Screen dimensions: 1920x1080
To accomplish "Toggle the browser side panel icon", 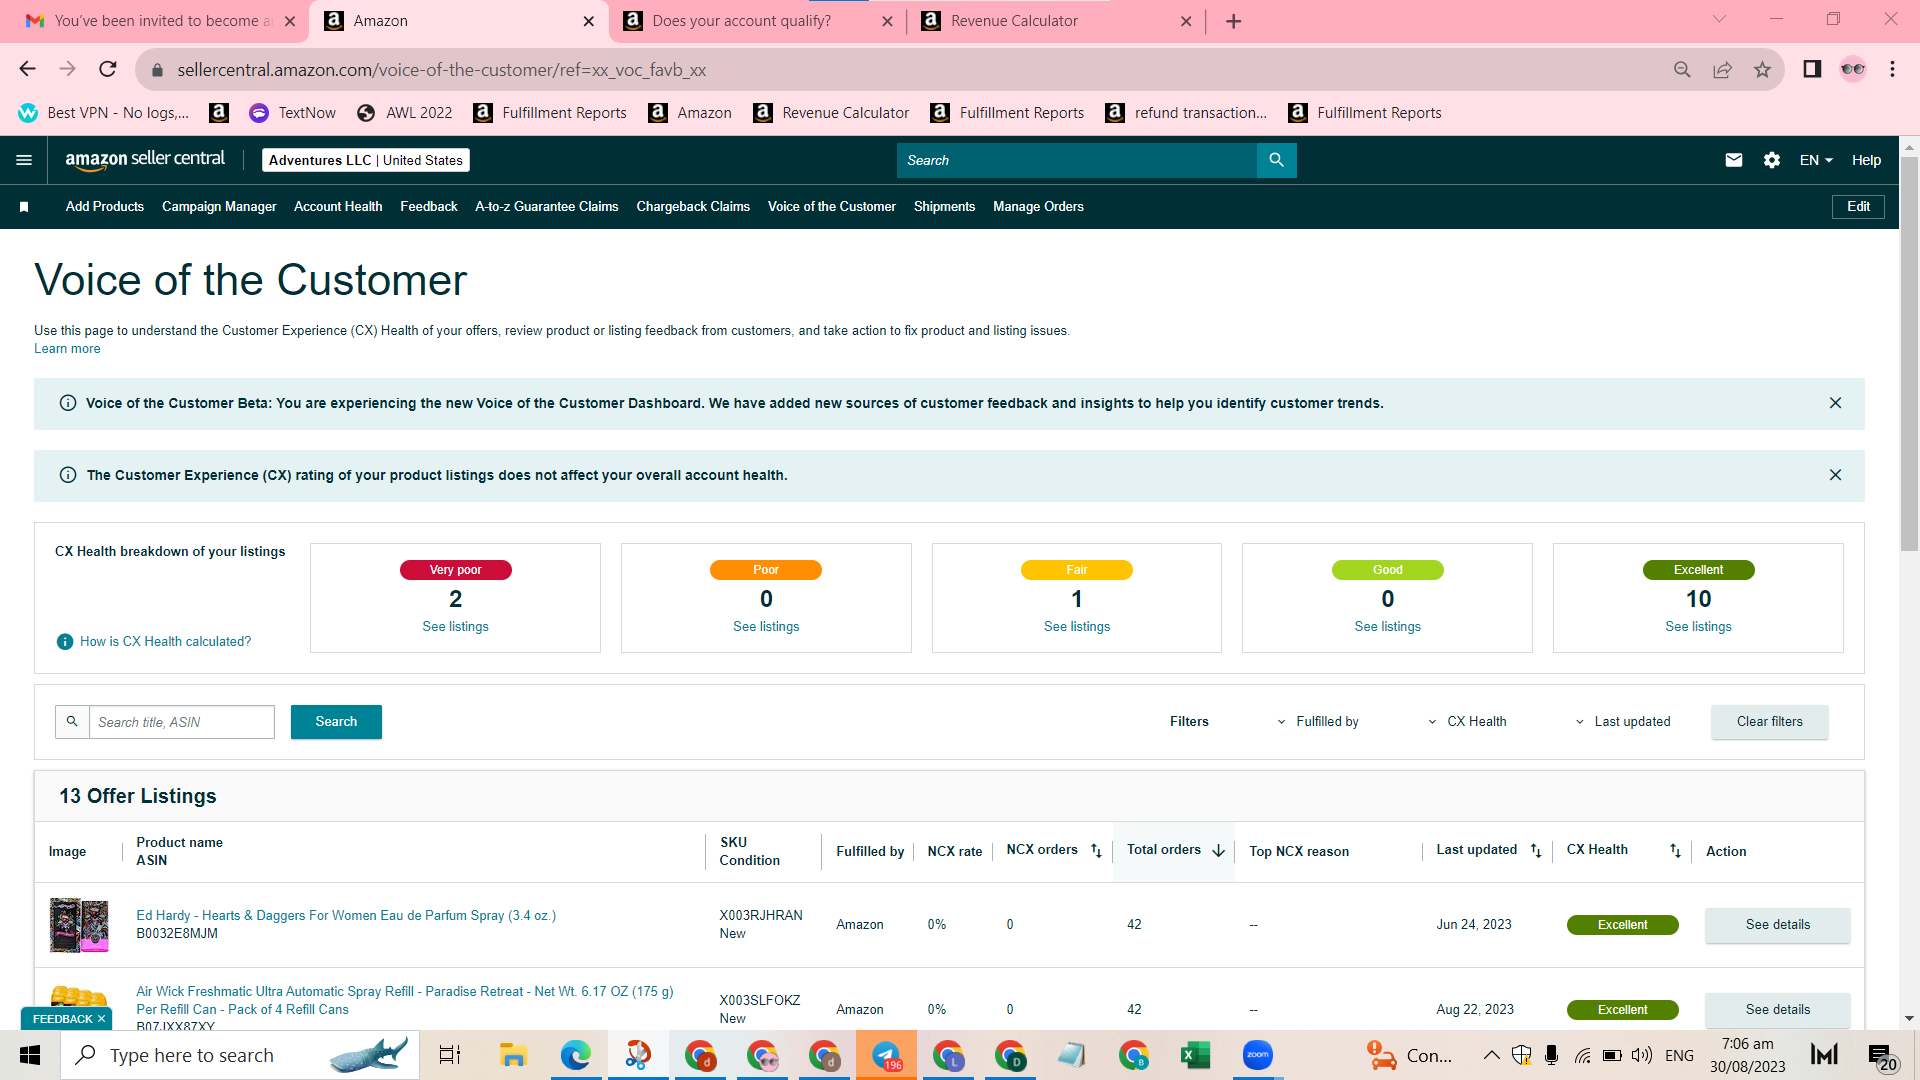I will [1812, 69].
